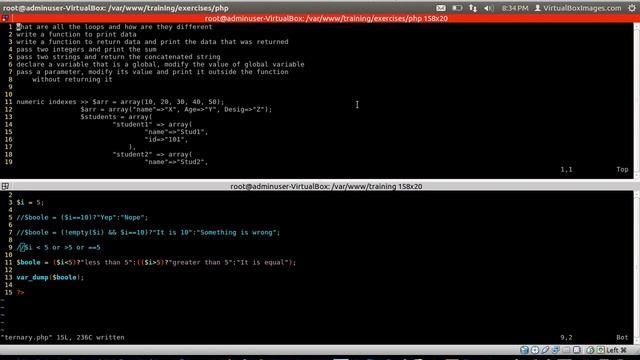
Task: Click the window title in the top panel
Action: pos(116,8)
